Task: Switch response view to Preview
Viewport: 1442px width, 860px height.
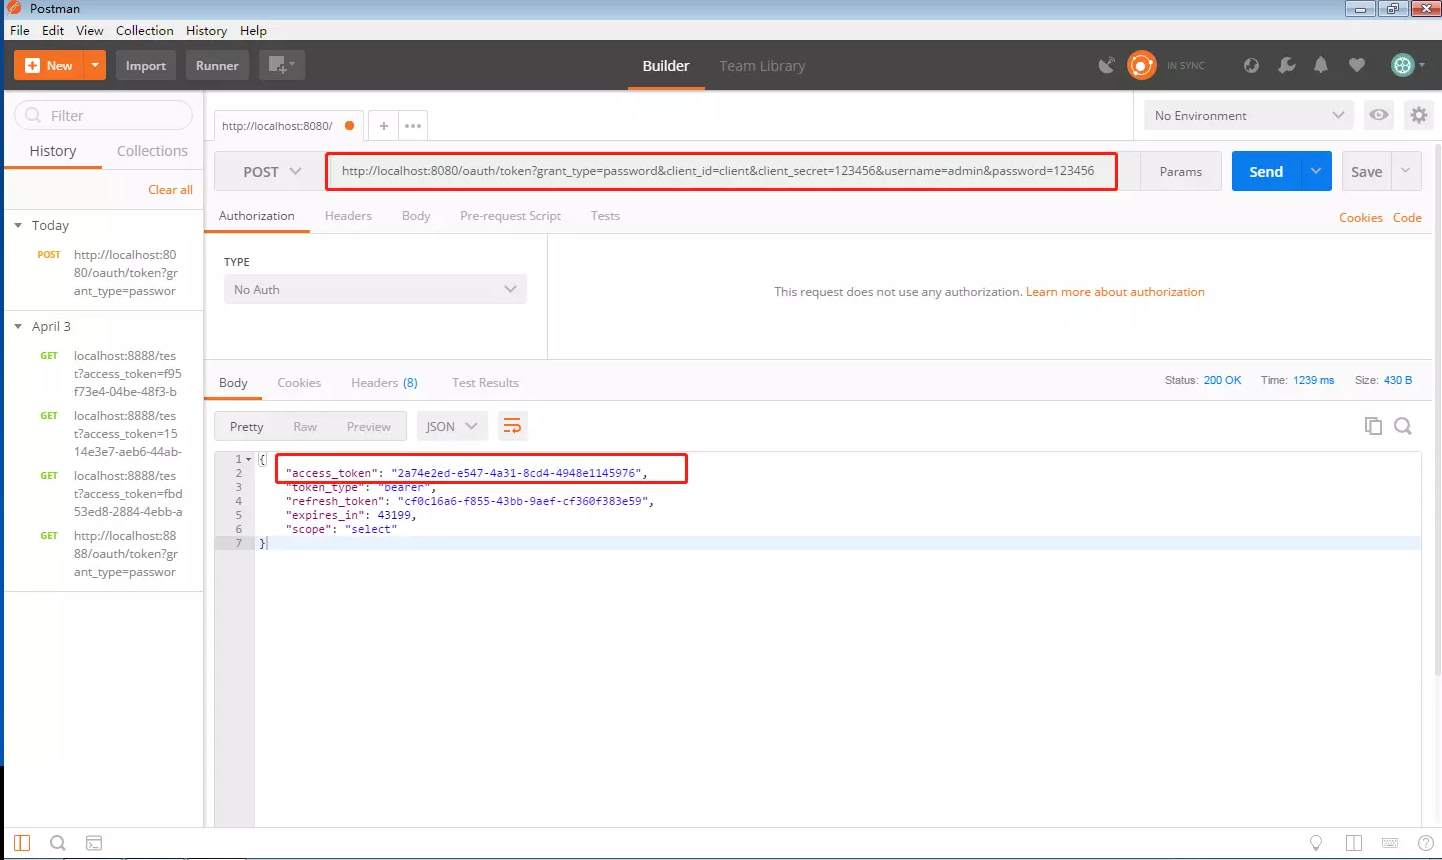Action: (369, 426)
